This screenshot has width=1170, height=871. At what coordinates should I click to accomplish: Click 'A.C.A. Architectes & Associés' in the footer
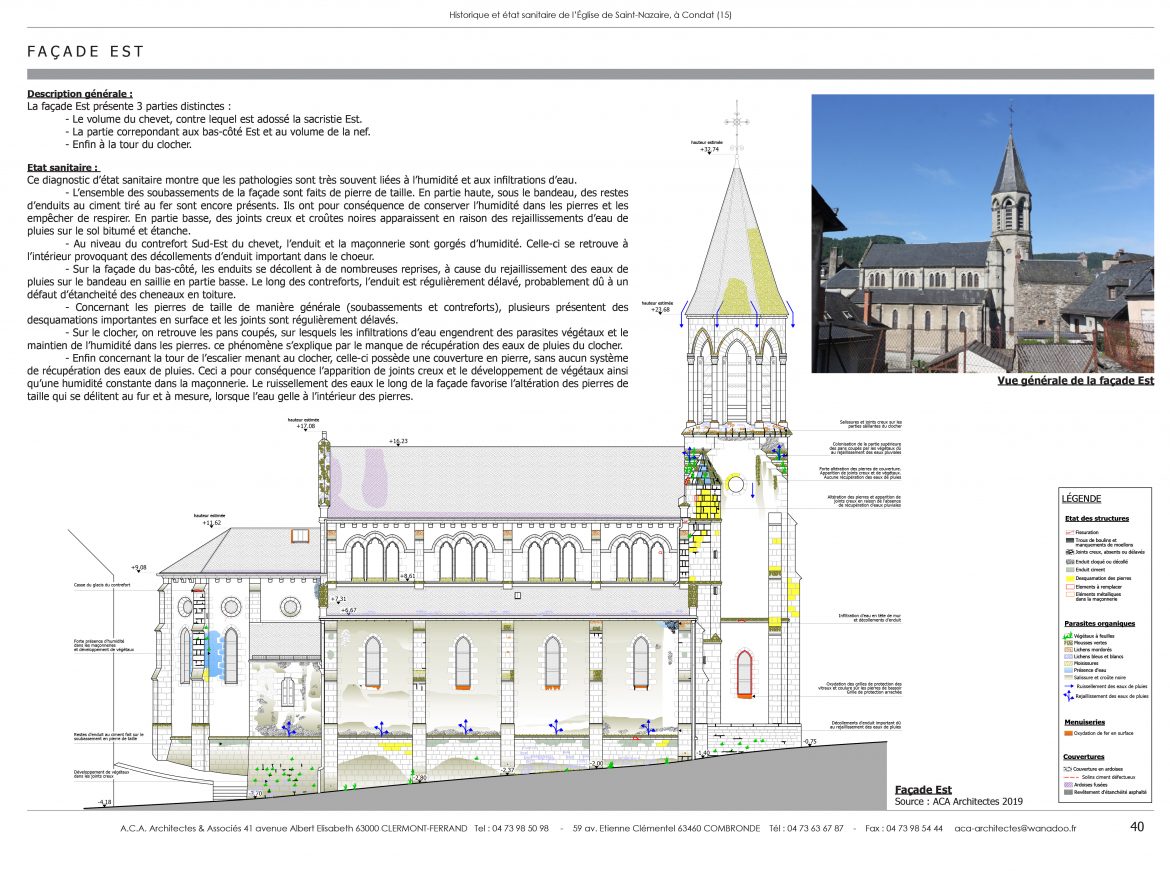tap(181, 828)
